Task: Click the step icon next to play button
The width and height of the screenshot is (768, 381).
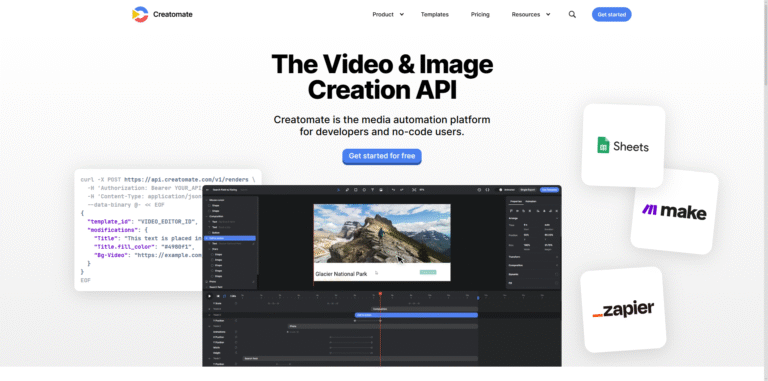Action: coord(218,296)
